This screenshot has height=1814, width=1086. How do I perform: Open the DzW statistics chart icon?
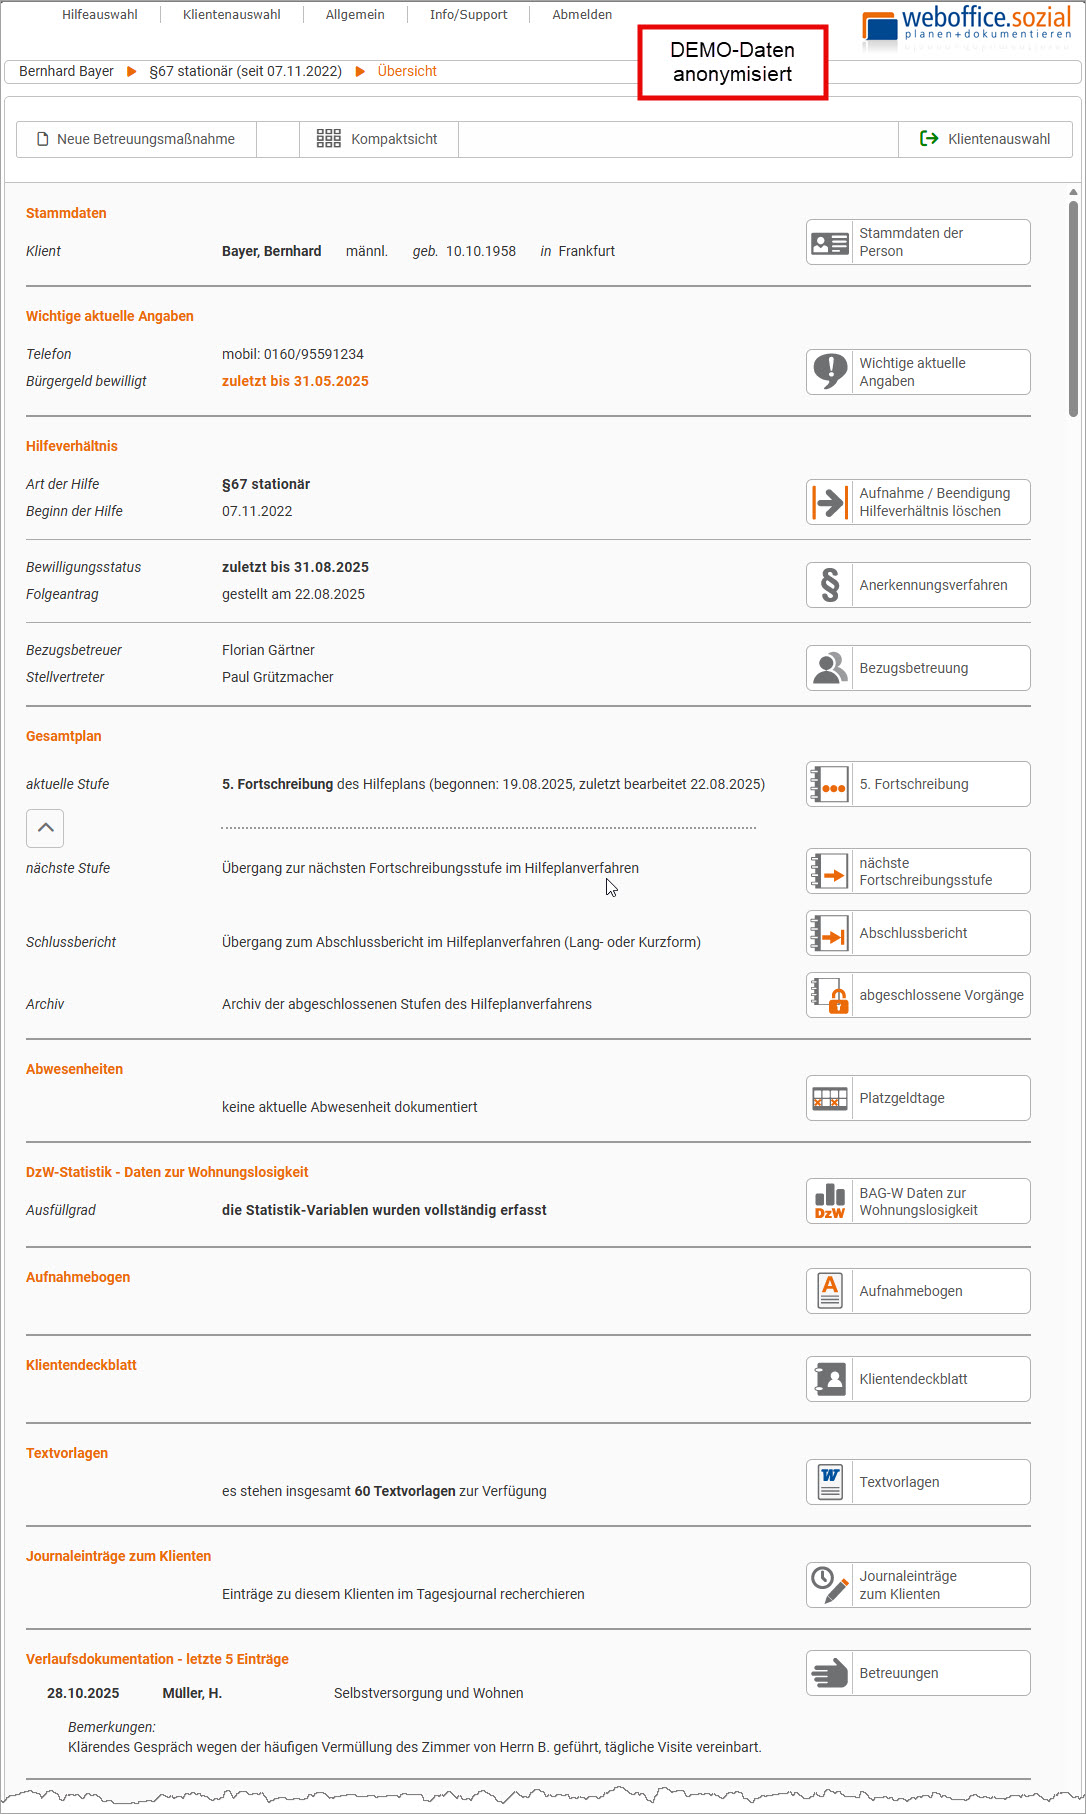coord(830,1201)
